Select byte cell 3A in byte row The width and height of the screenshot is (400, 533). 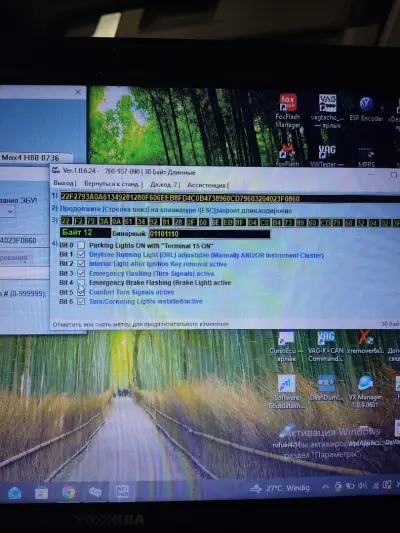click(104, 221)
